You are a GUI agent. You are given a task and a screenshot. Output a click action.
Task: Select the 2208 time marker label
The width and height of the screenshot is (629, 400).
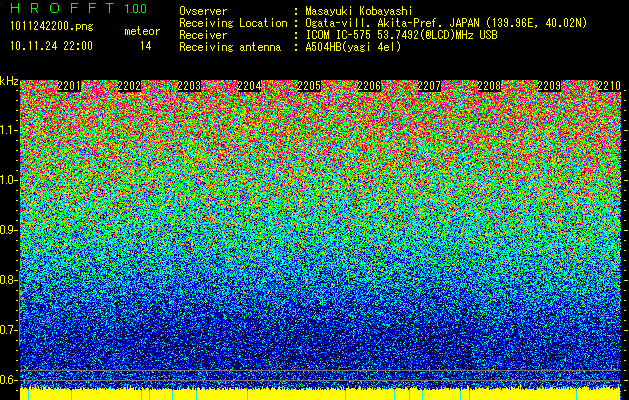(x=489, y=86)
